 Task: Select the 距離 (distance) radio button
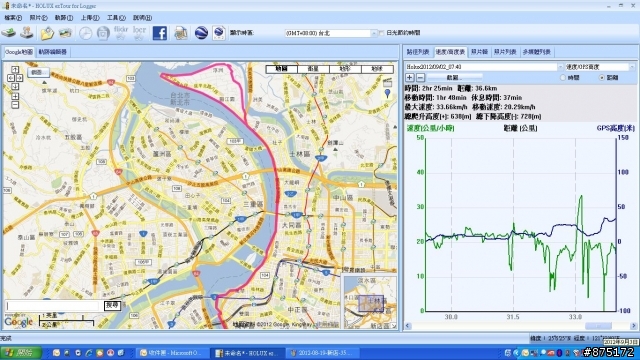click(x=601, y=78)
